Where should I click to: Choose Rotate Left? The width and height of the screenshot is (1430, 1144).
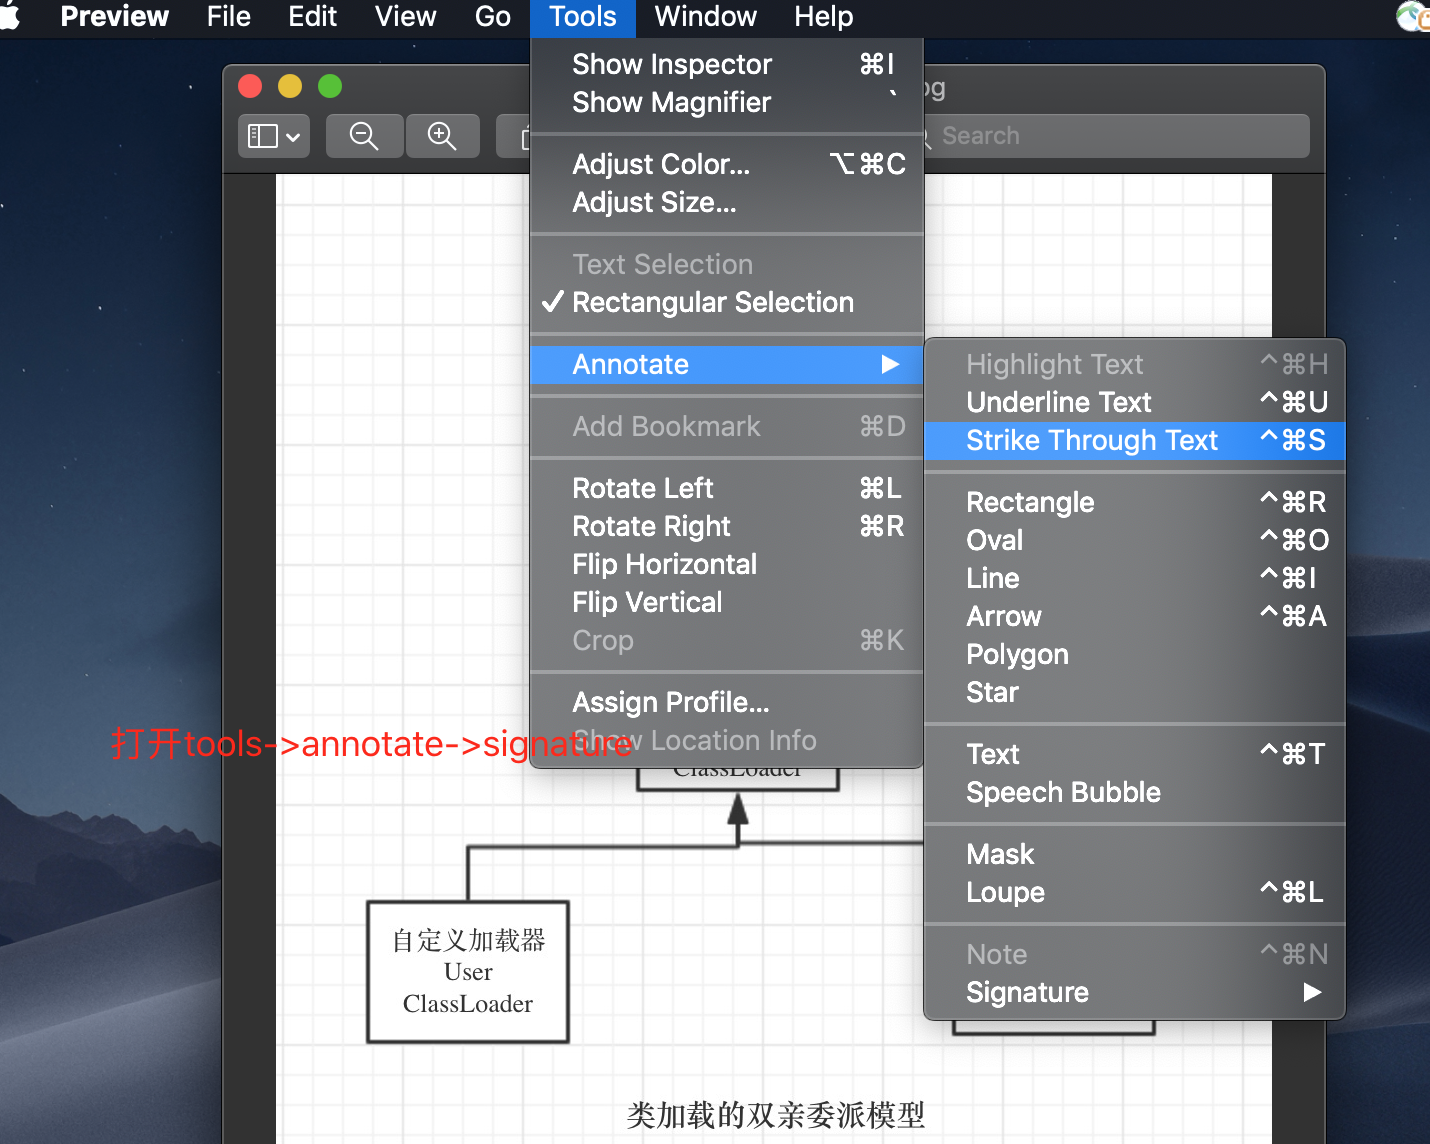pyautogui.click(x=727, y=488)
